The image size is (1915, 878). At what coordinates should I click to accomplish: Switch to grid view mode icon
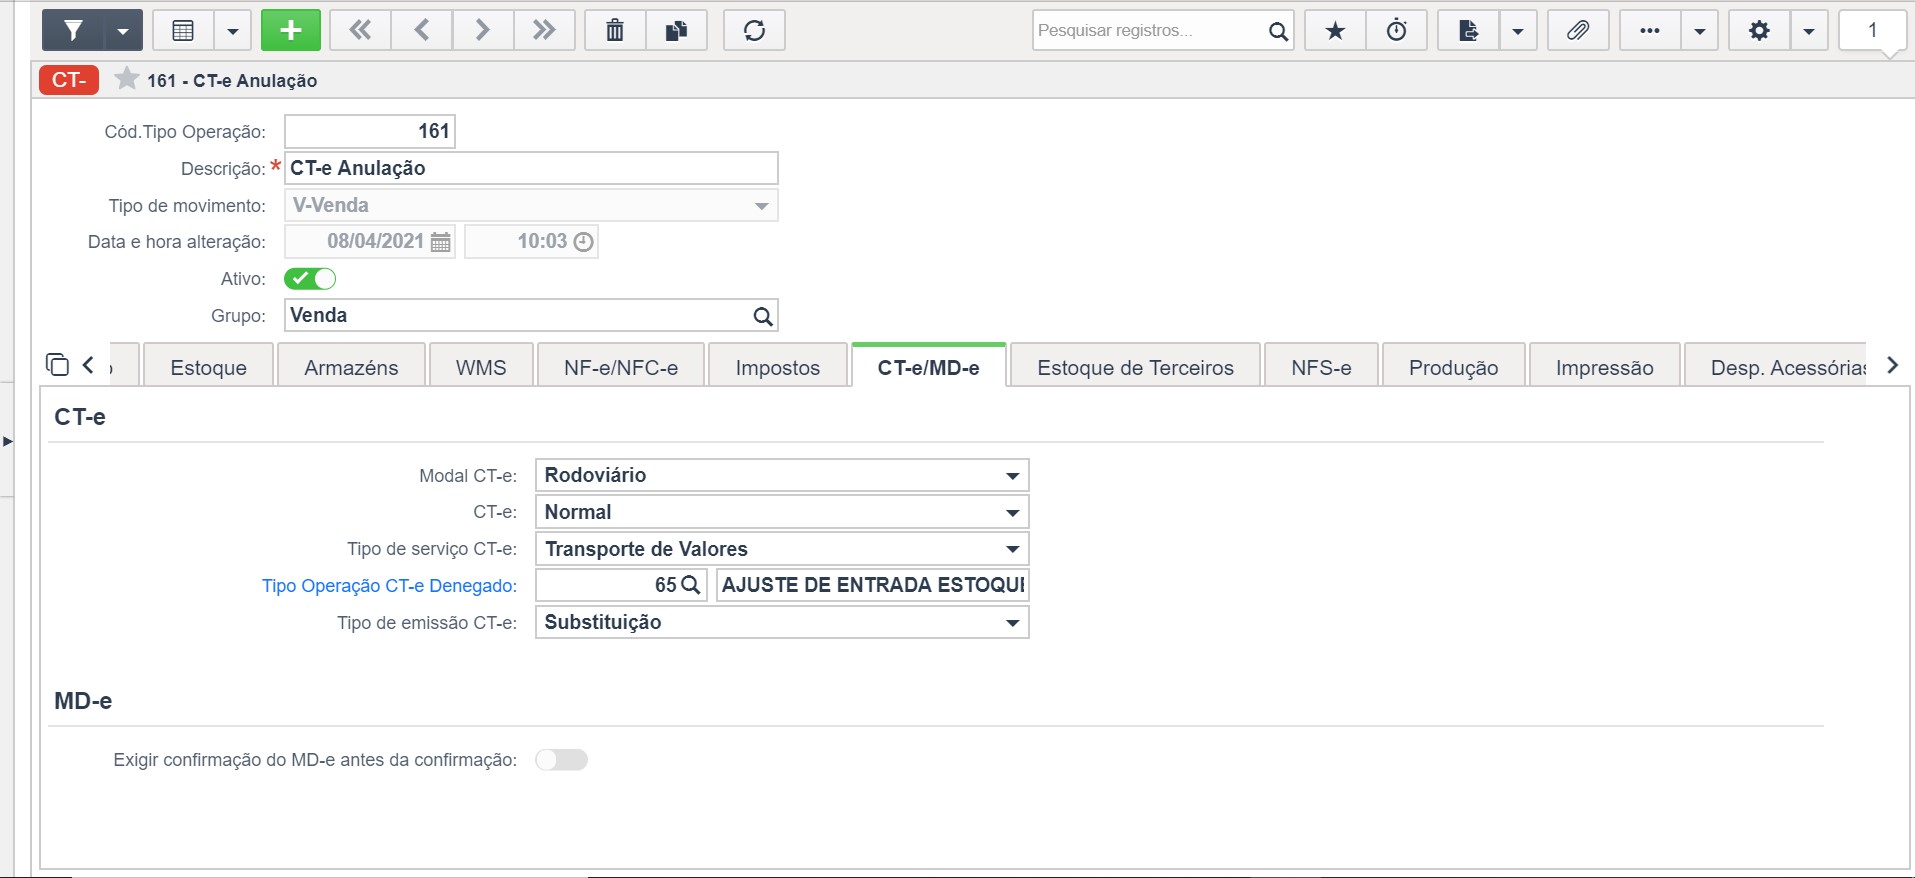click(x=183, y=30)
